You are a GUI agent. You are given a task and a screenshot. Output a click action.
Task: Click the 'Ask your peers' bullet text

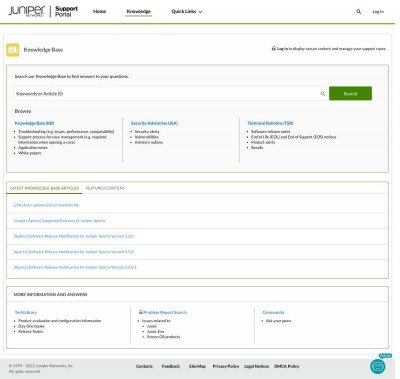coord(279,321)
